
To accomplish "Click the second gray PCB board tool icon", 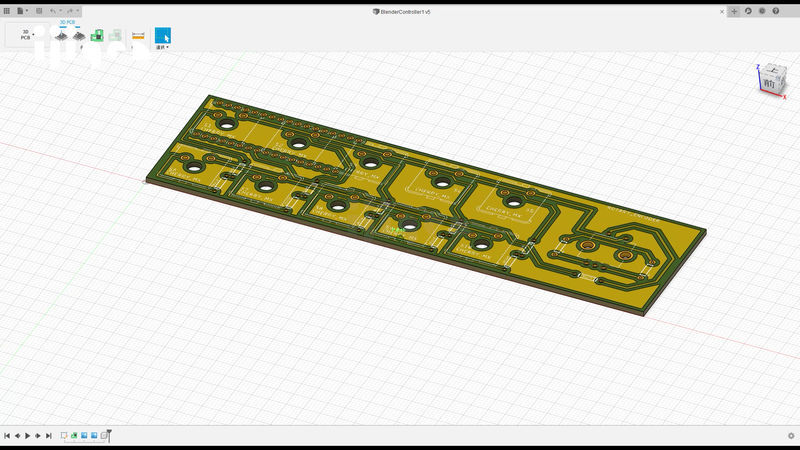I will coord(79,36).
